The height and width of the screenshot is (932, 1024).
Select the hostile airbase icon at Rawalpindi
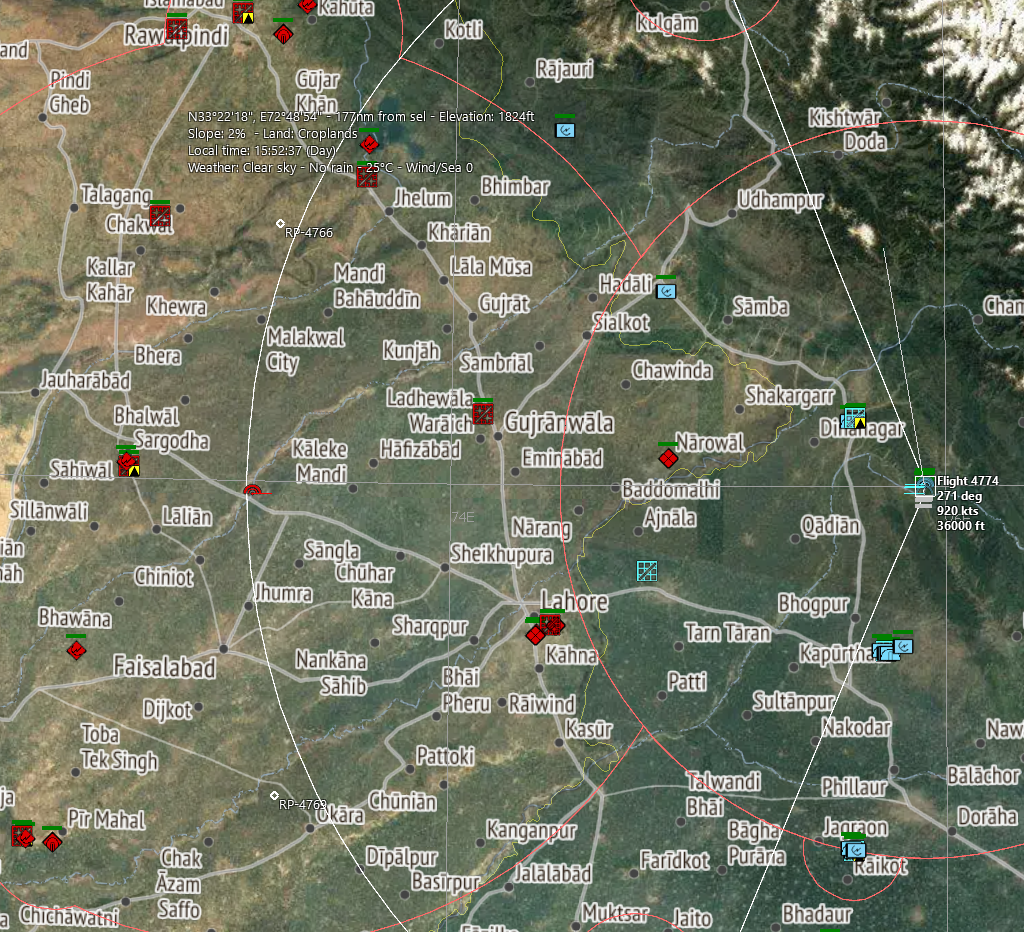(177, 29)
